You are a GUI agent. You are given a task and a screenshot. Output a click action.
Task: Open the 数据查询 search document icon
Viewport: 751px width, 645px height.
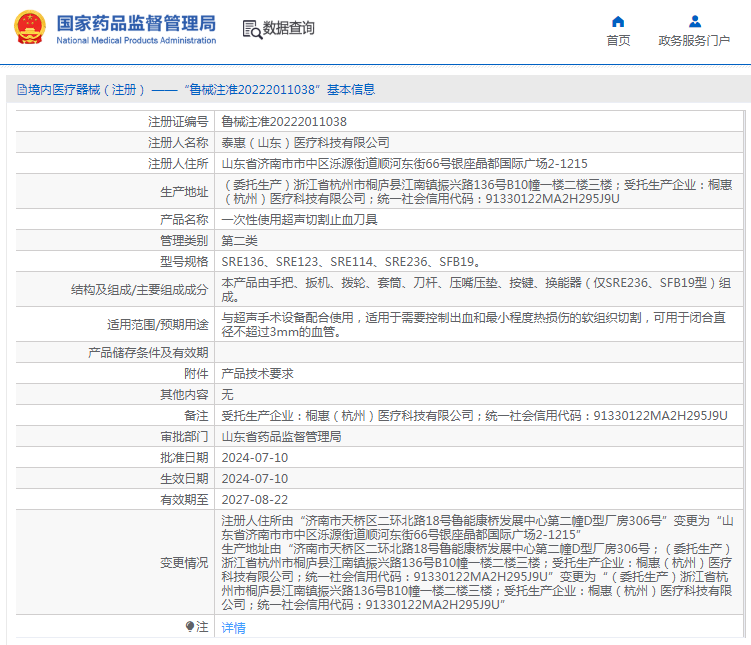tap(252, 29)
